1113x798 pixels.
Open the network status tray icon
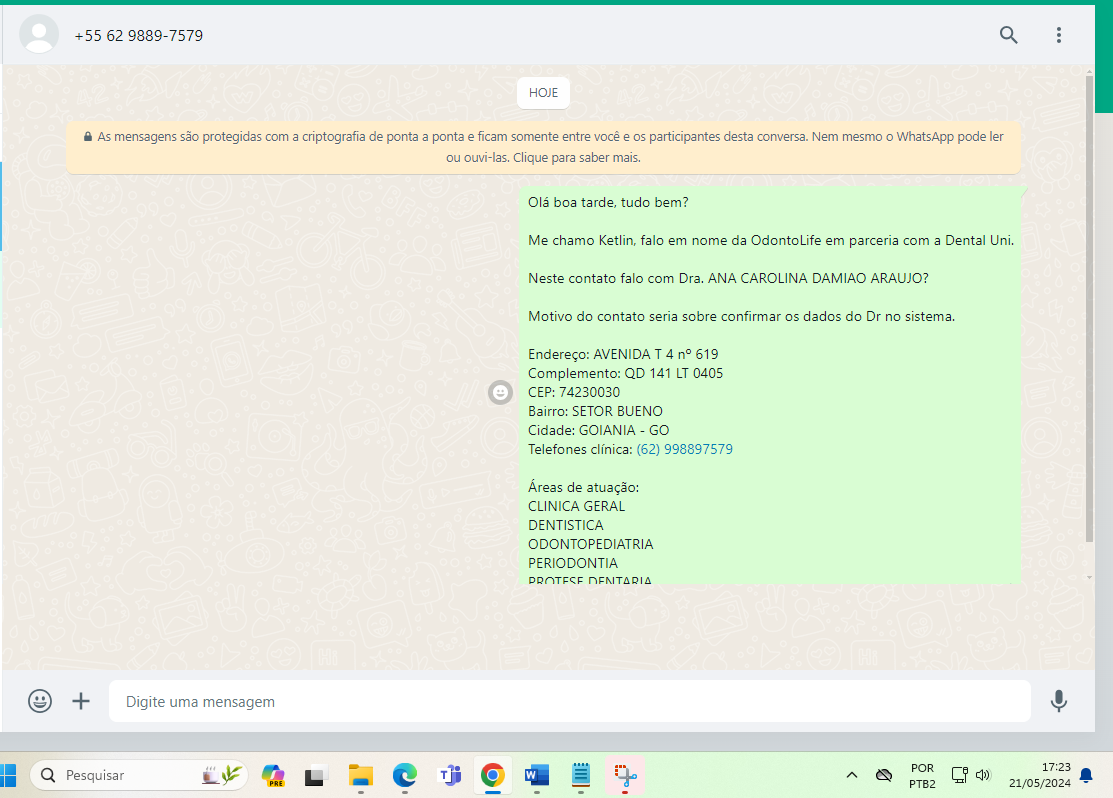tap(959, 775)
